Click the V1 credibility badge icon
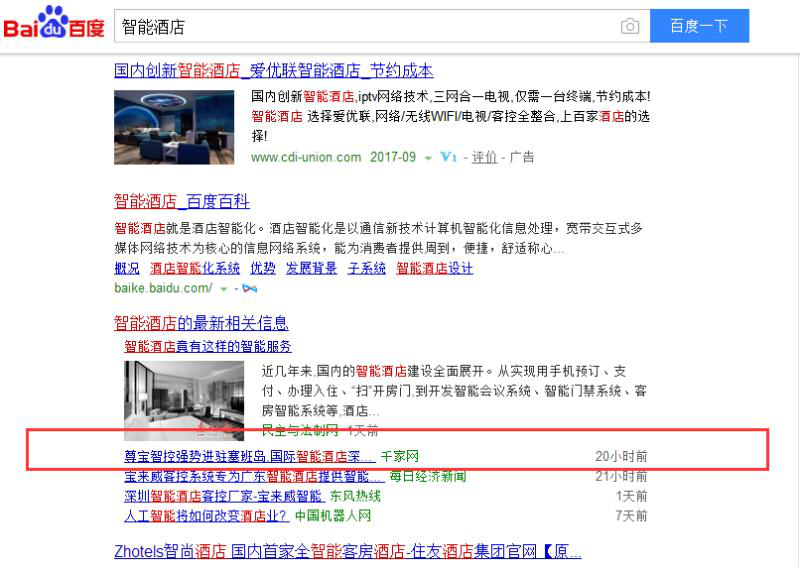 (x=448, y=157)
